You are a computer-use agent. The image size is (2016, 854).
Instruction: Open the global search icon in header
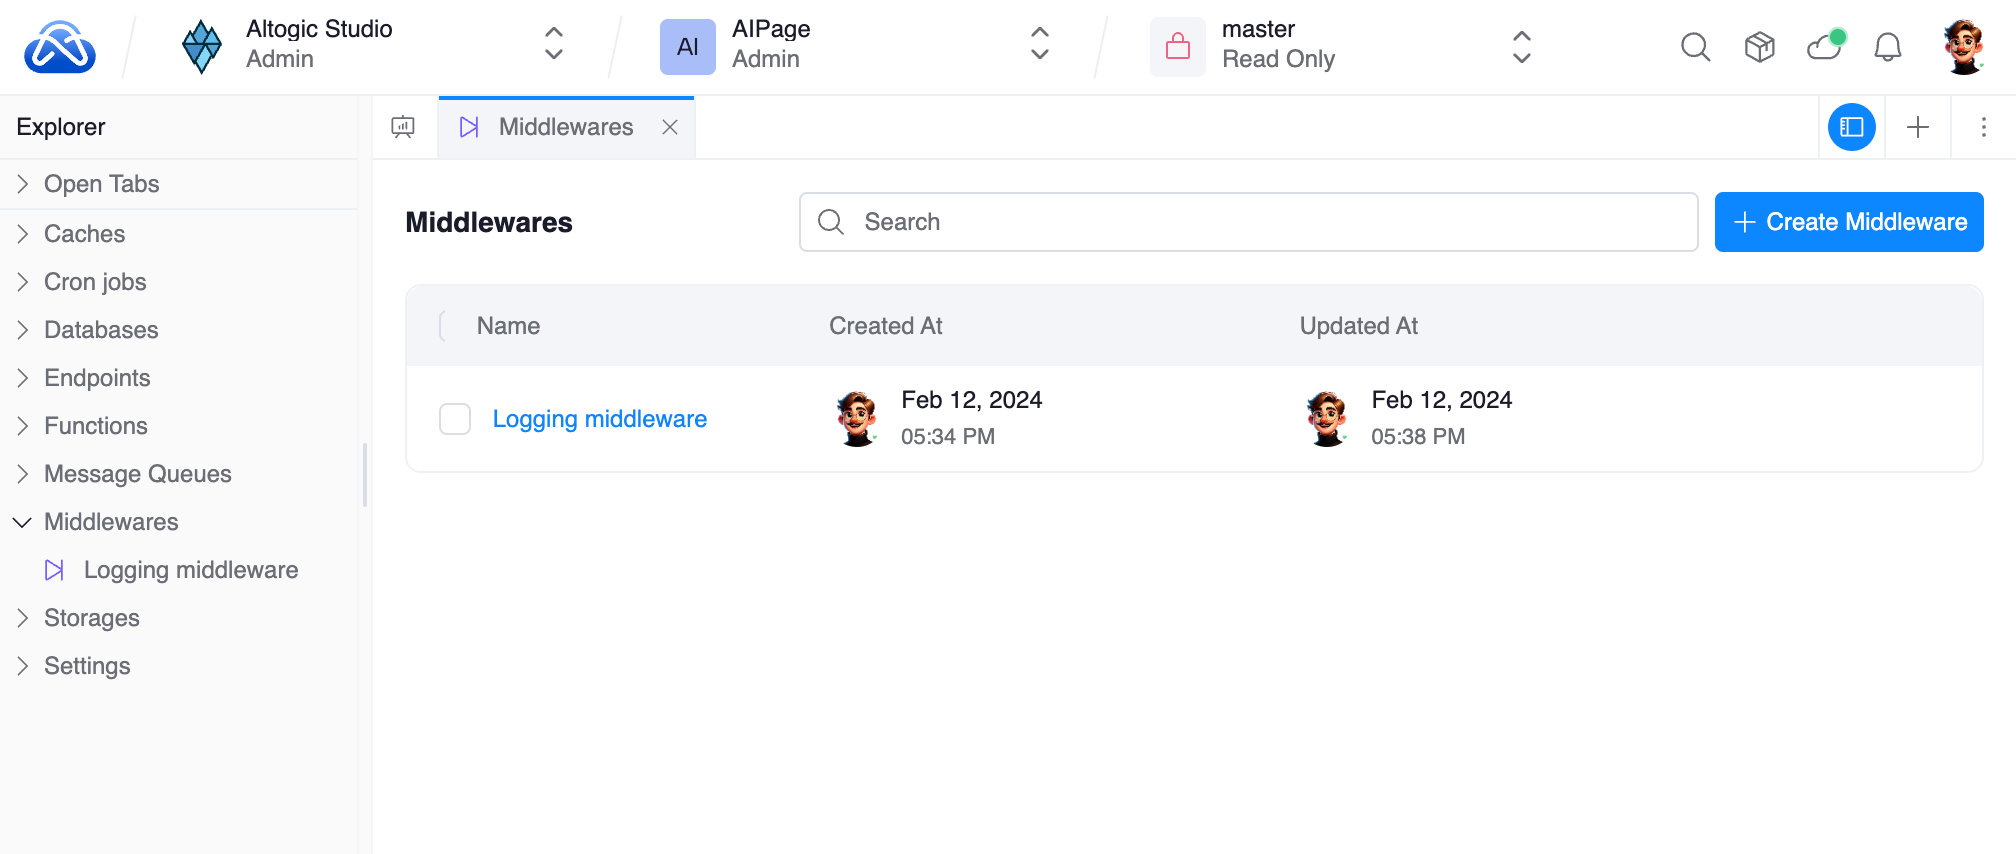pyautogui.click(x=1695, y=47)
